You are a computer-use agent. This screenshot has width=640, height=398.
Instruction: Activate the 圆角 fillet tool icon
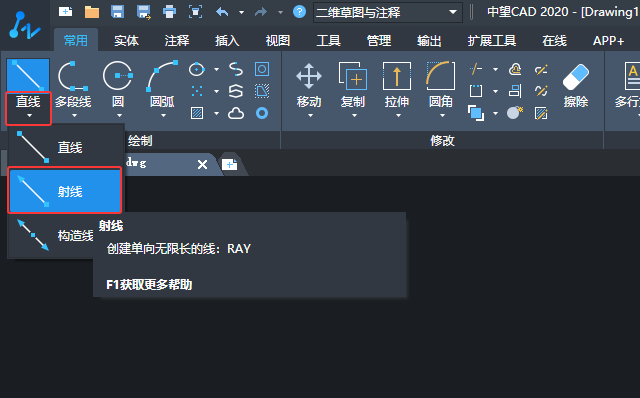(x=440, y=76)
